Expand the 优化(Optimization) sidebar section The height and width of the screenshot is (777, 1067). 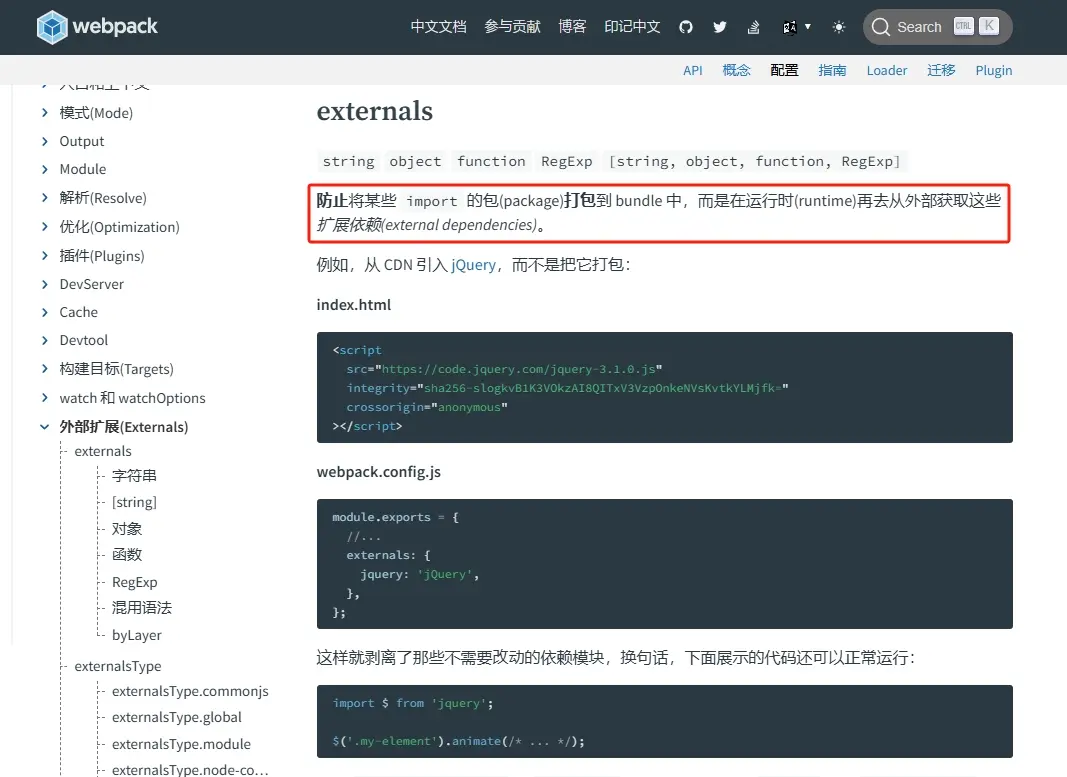click(44, 227)
